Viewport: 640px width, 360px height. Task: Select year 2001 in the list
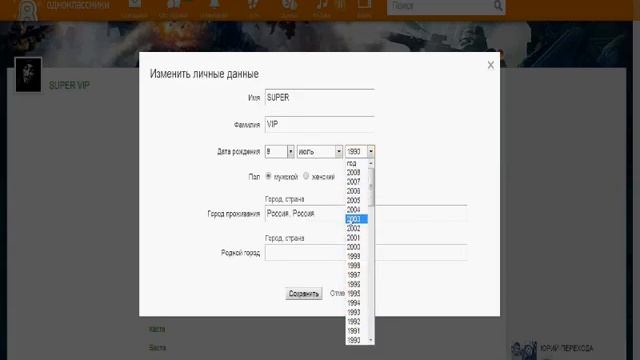pos(356,238)
